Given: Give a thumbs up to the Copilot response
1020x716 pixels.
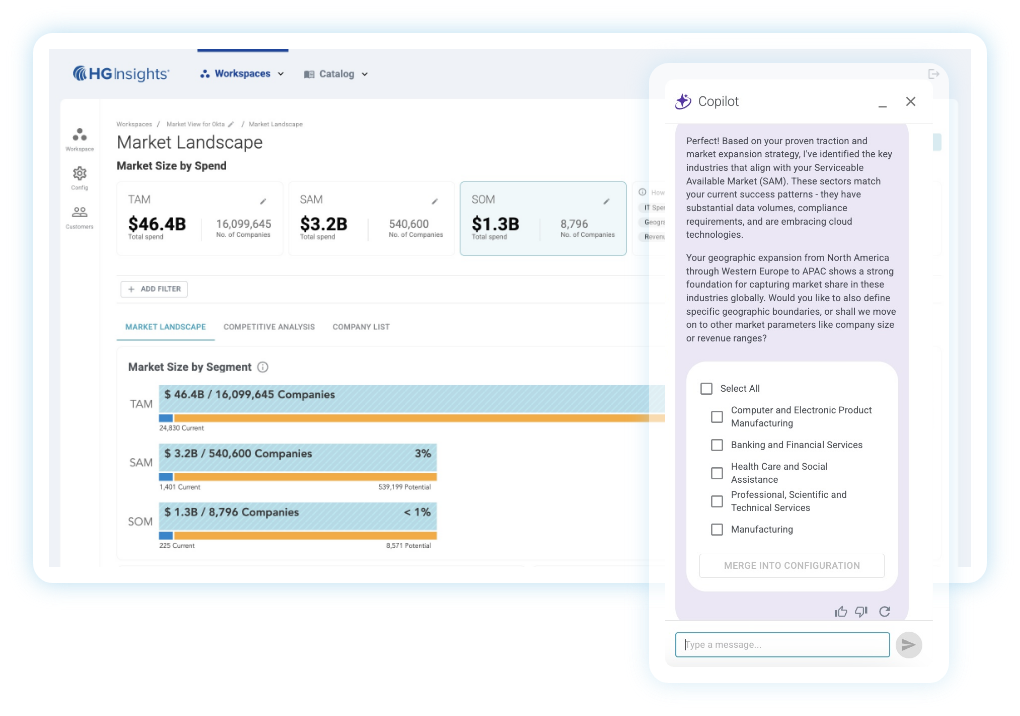Looking at the screenshot, I should tap(841, 611).
